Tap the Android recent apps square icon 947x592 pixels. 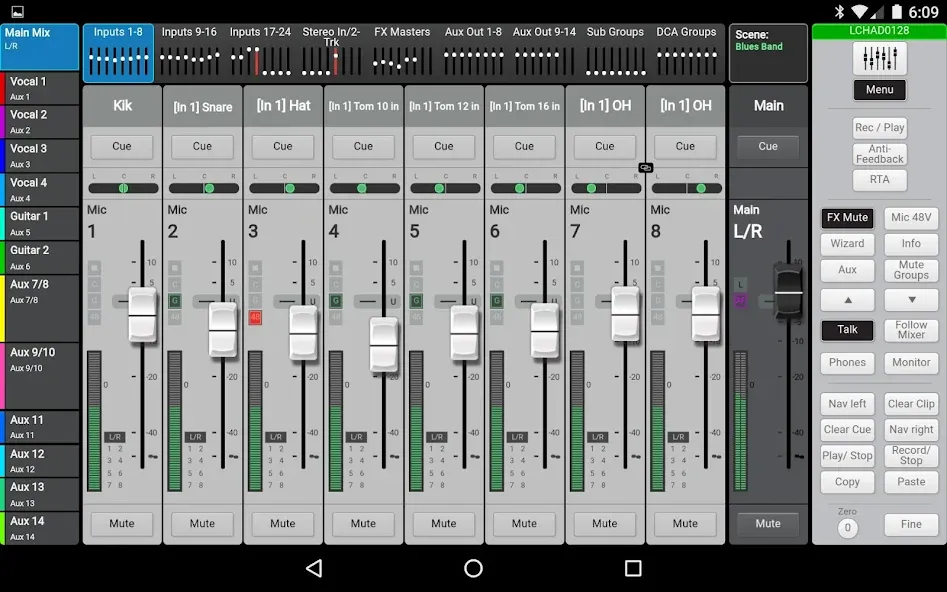click(633, 568)
